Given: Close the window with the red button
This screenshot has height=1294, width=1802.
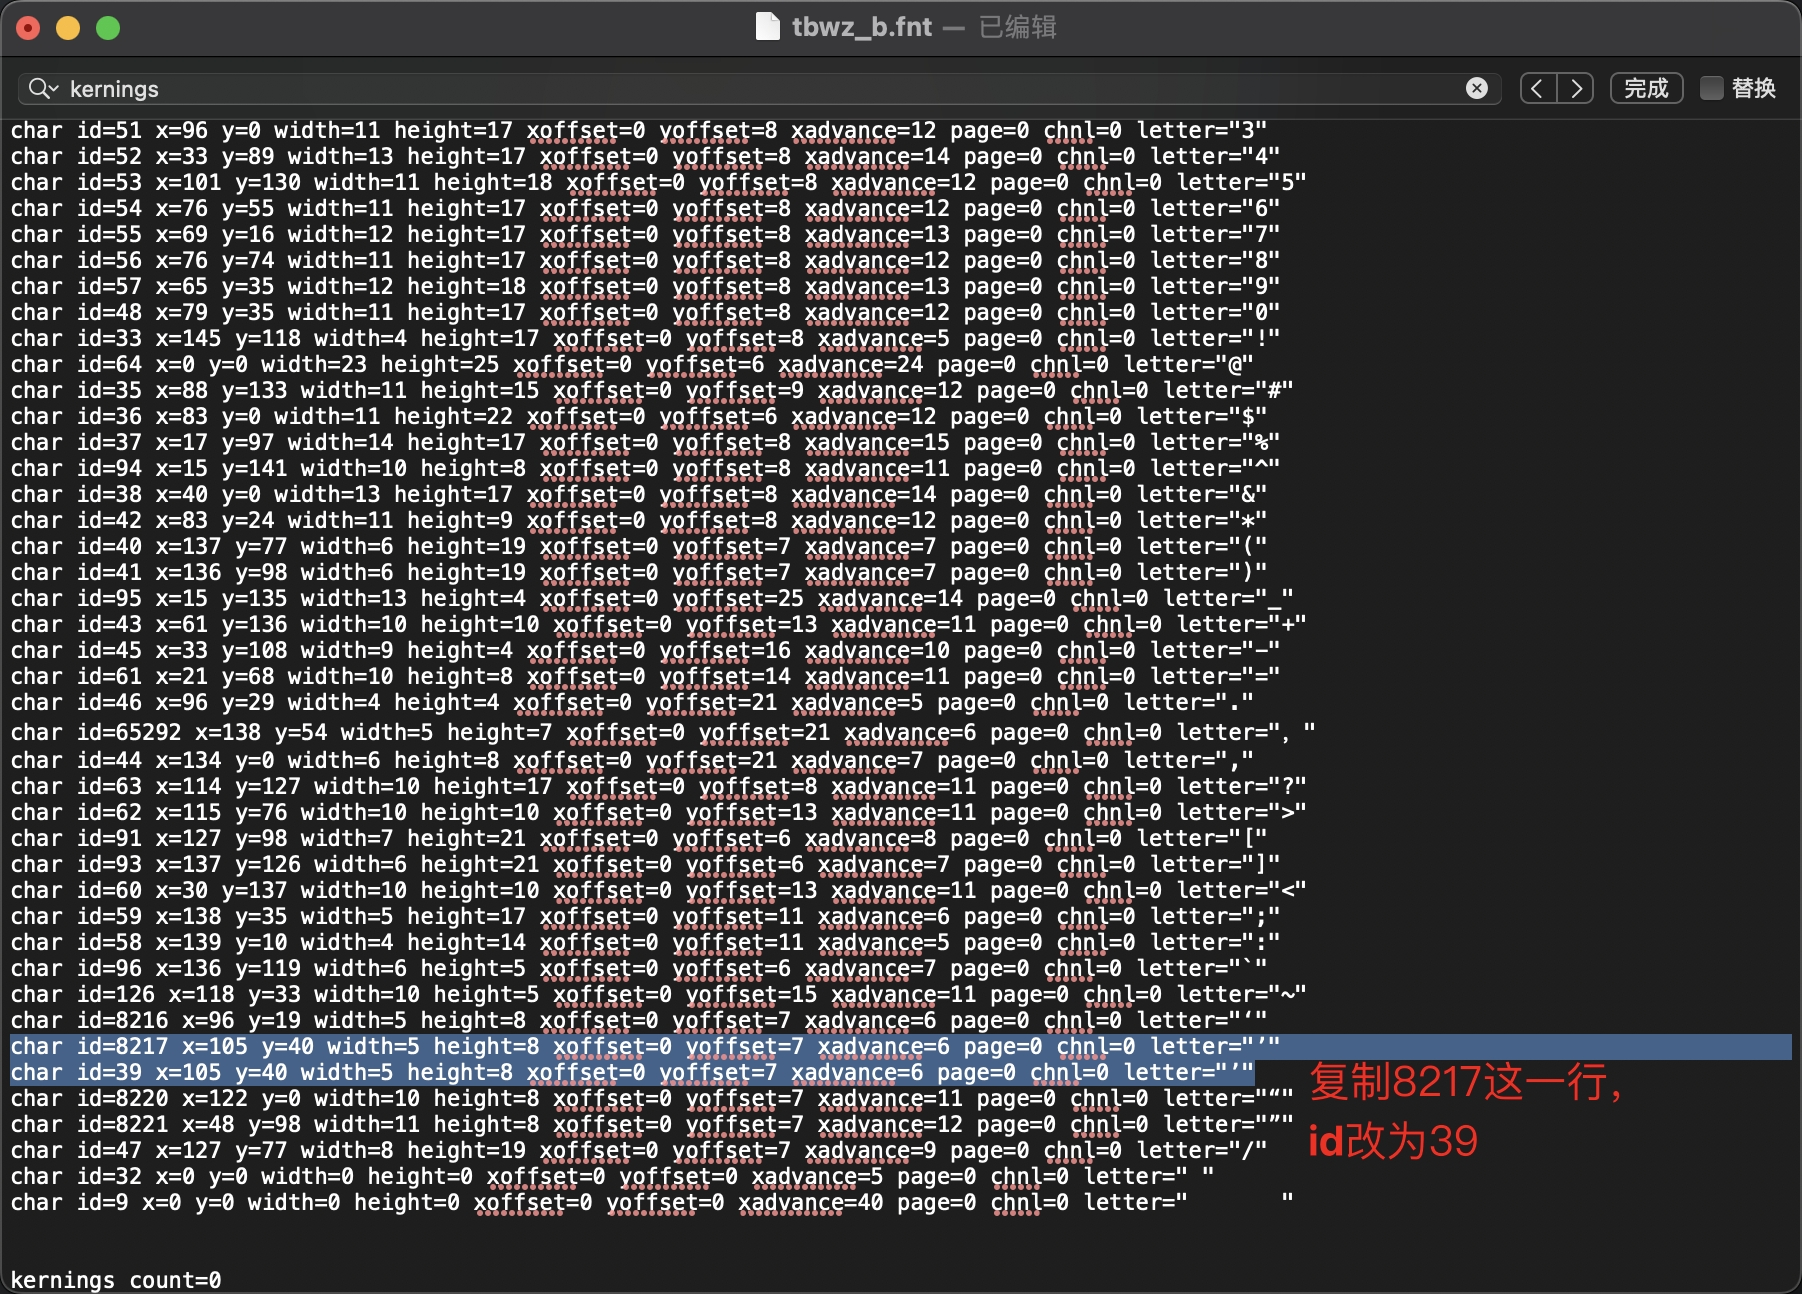Looking at the screenshot, I should pos(28,28).
